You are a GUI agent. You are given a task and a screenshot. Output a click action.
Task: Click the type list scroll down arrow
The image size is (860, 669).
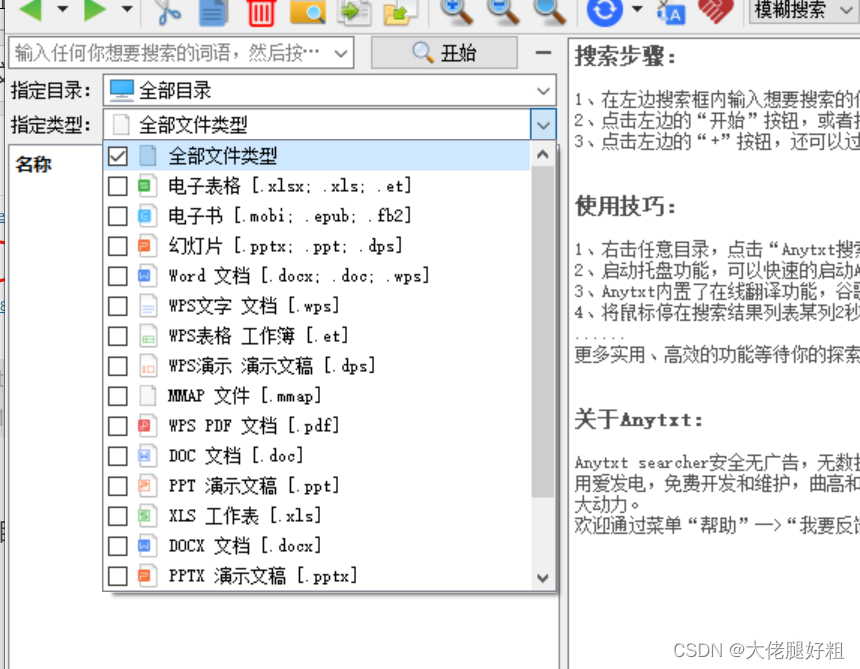[x=543, y=577]
